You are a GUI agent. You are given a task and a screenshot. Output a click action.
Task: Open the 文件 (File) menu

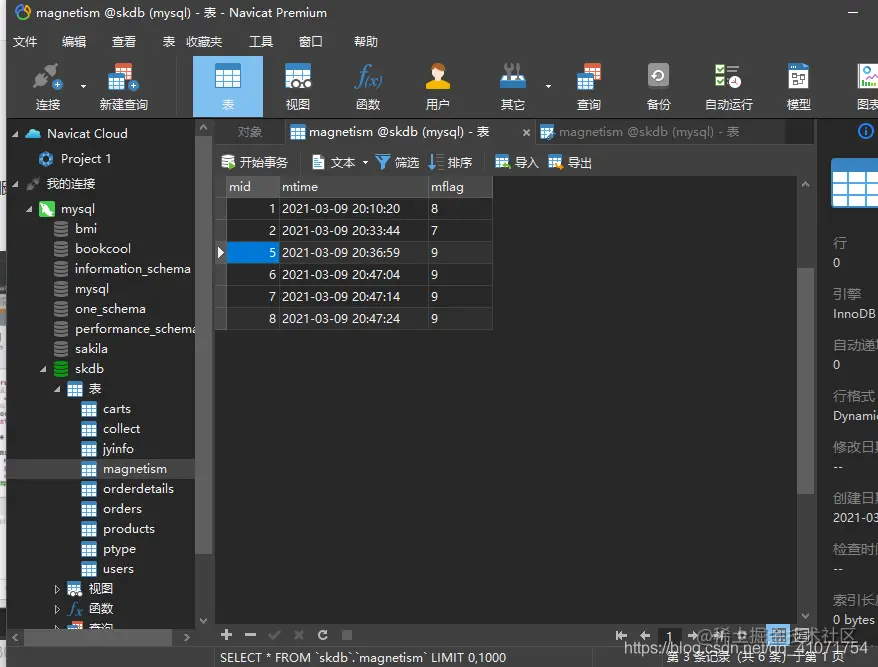point(25,41)
